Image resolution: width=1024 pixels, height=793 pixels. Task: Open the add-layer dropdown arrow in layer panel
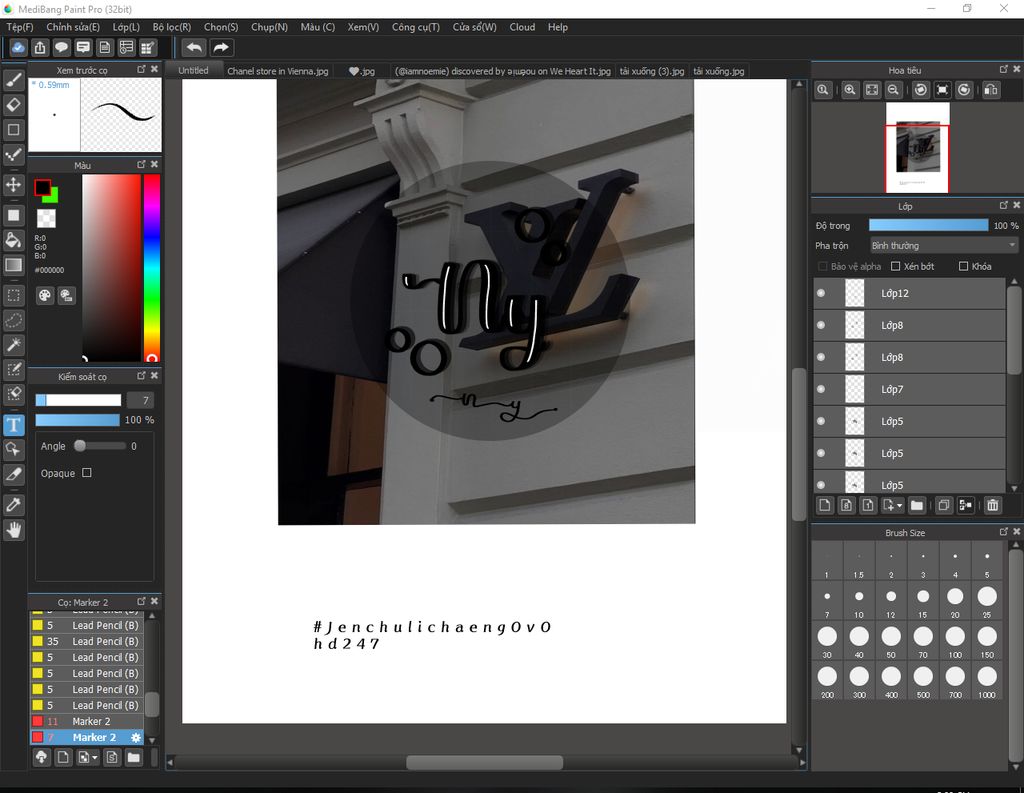[899, 505]
